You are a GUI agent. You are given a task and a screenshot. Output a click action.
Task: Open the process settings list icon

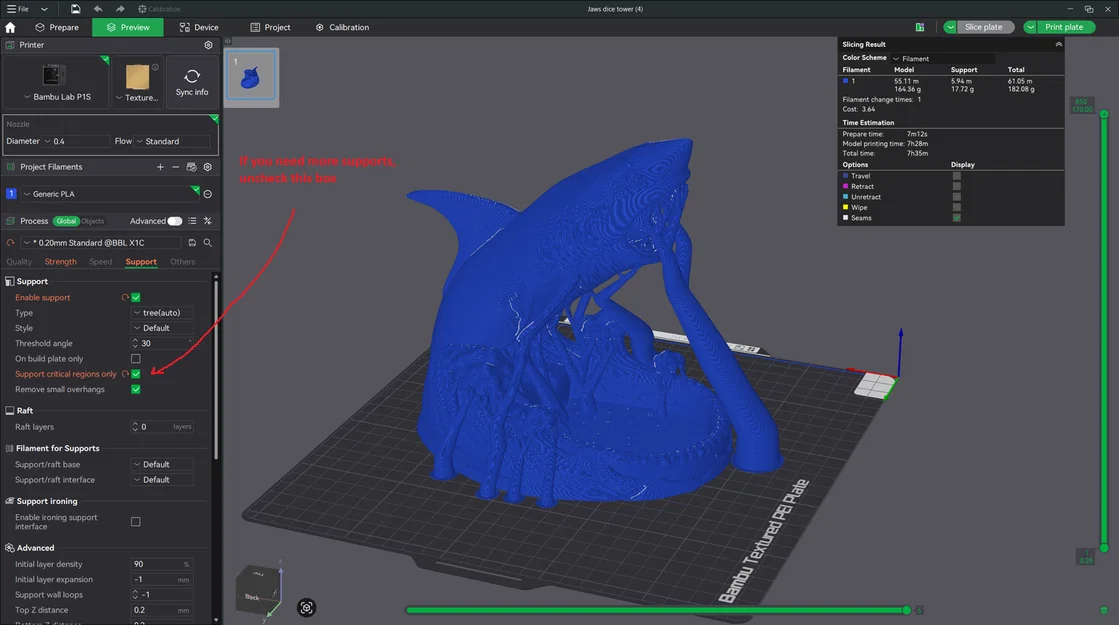192,221
